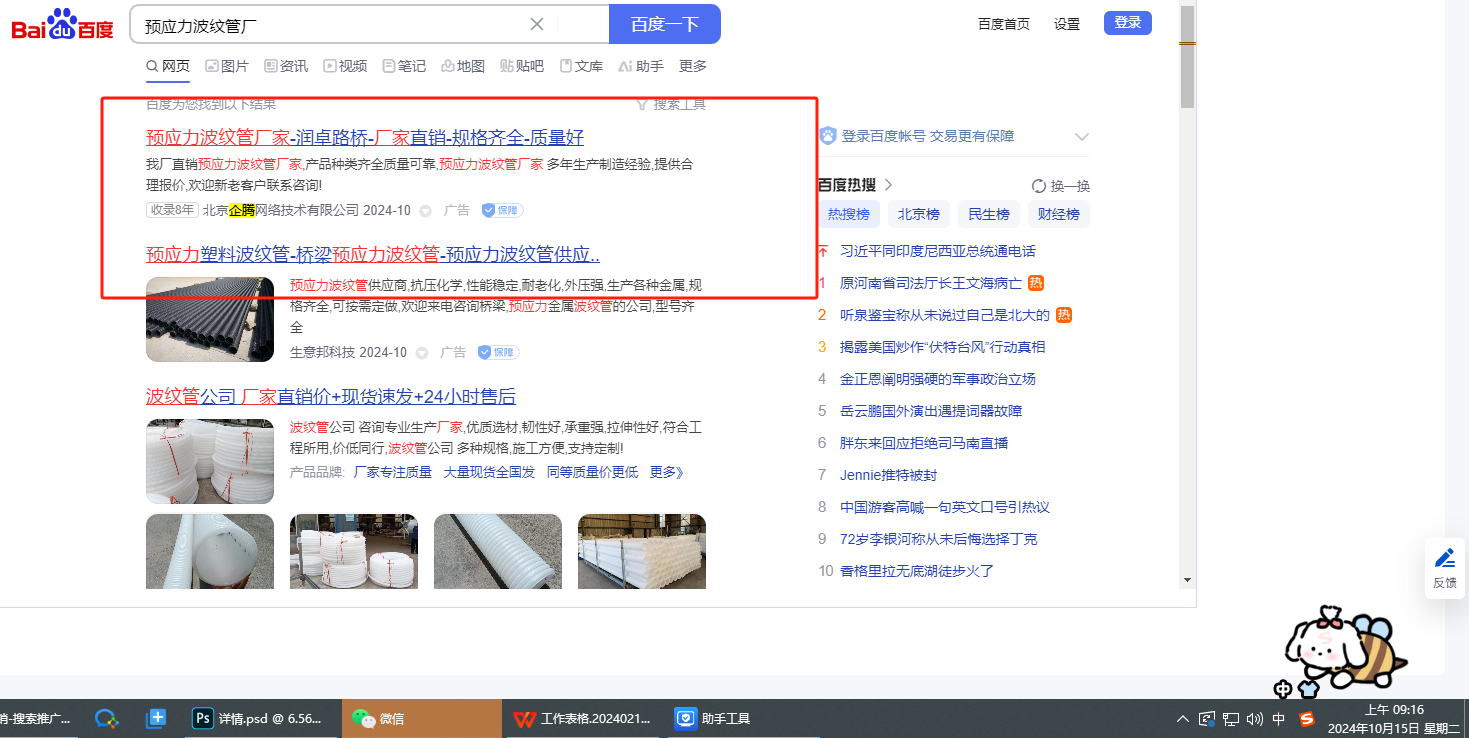Viewport: 1469px width, 738px height.
Task: Open the taskbar search app icon
Action: coord(106,718)
